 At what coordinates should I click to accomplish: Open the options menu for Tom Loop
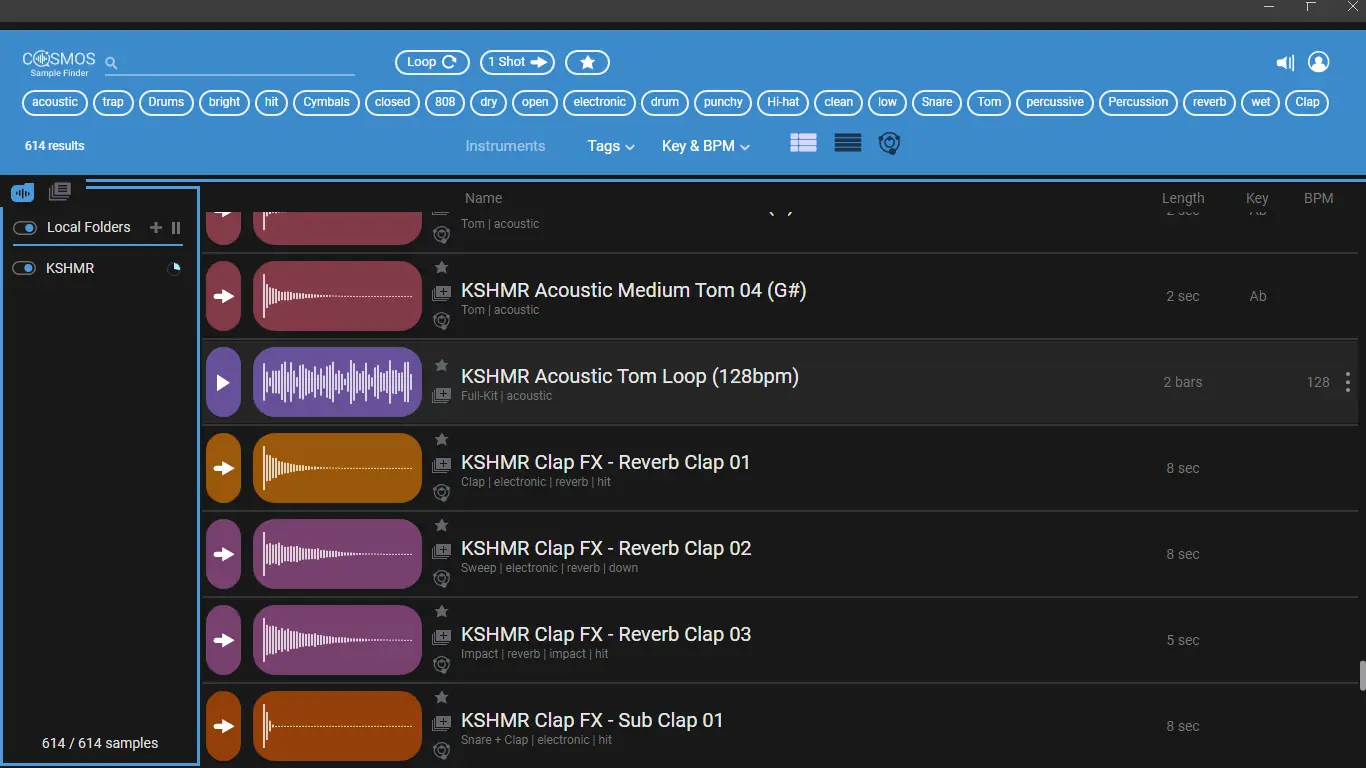1348,382
